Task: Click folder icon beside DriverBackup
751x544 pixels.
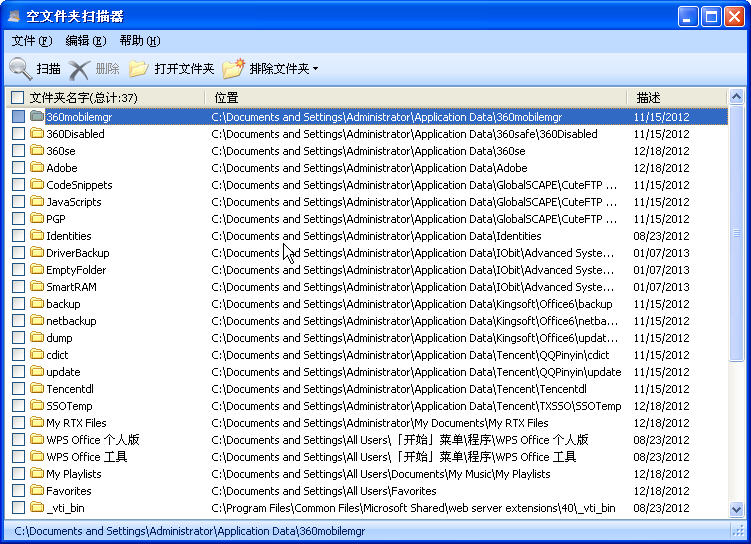Action: coord(37,252)
